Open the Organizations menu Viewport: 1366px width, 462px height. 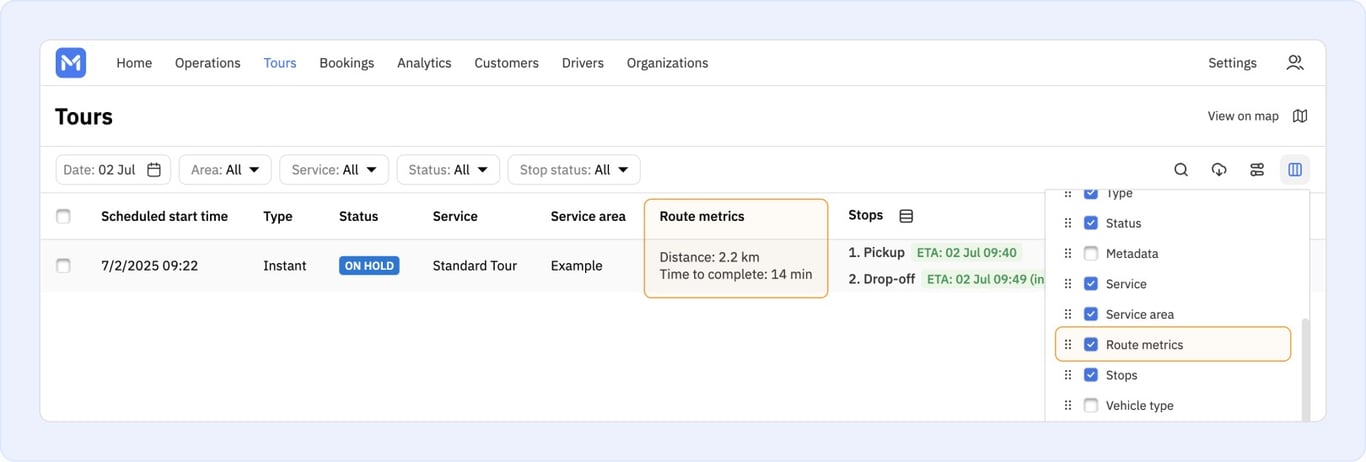click(x=668, y=63)
